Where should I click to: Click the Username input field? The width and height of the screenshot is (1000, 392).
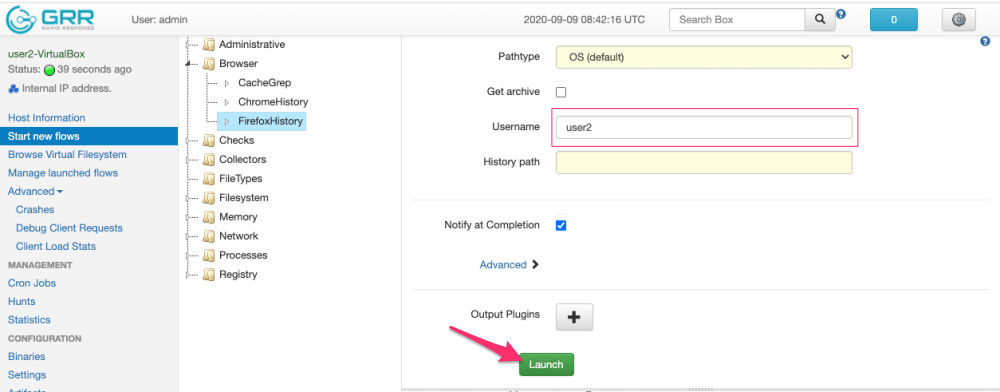point(704,127)
